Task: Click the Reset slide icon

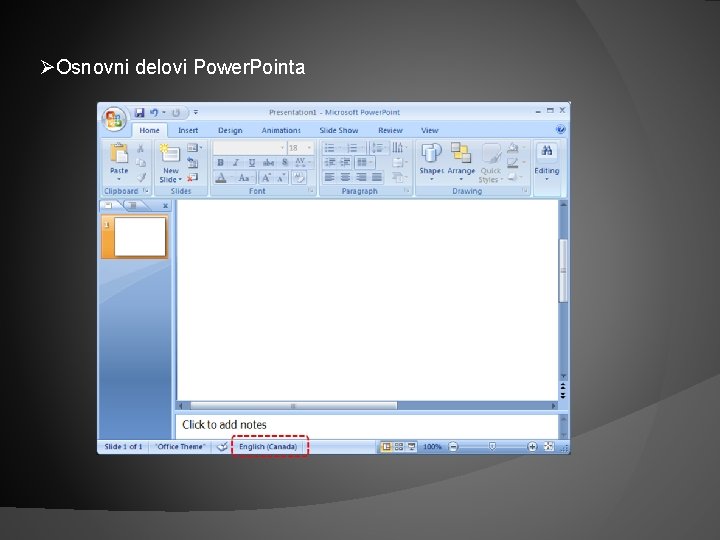Action: pos(193,162)
